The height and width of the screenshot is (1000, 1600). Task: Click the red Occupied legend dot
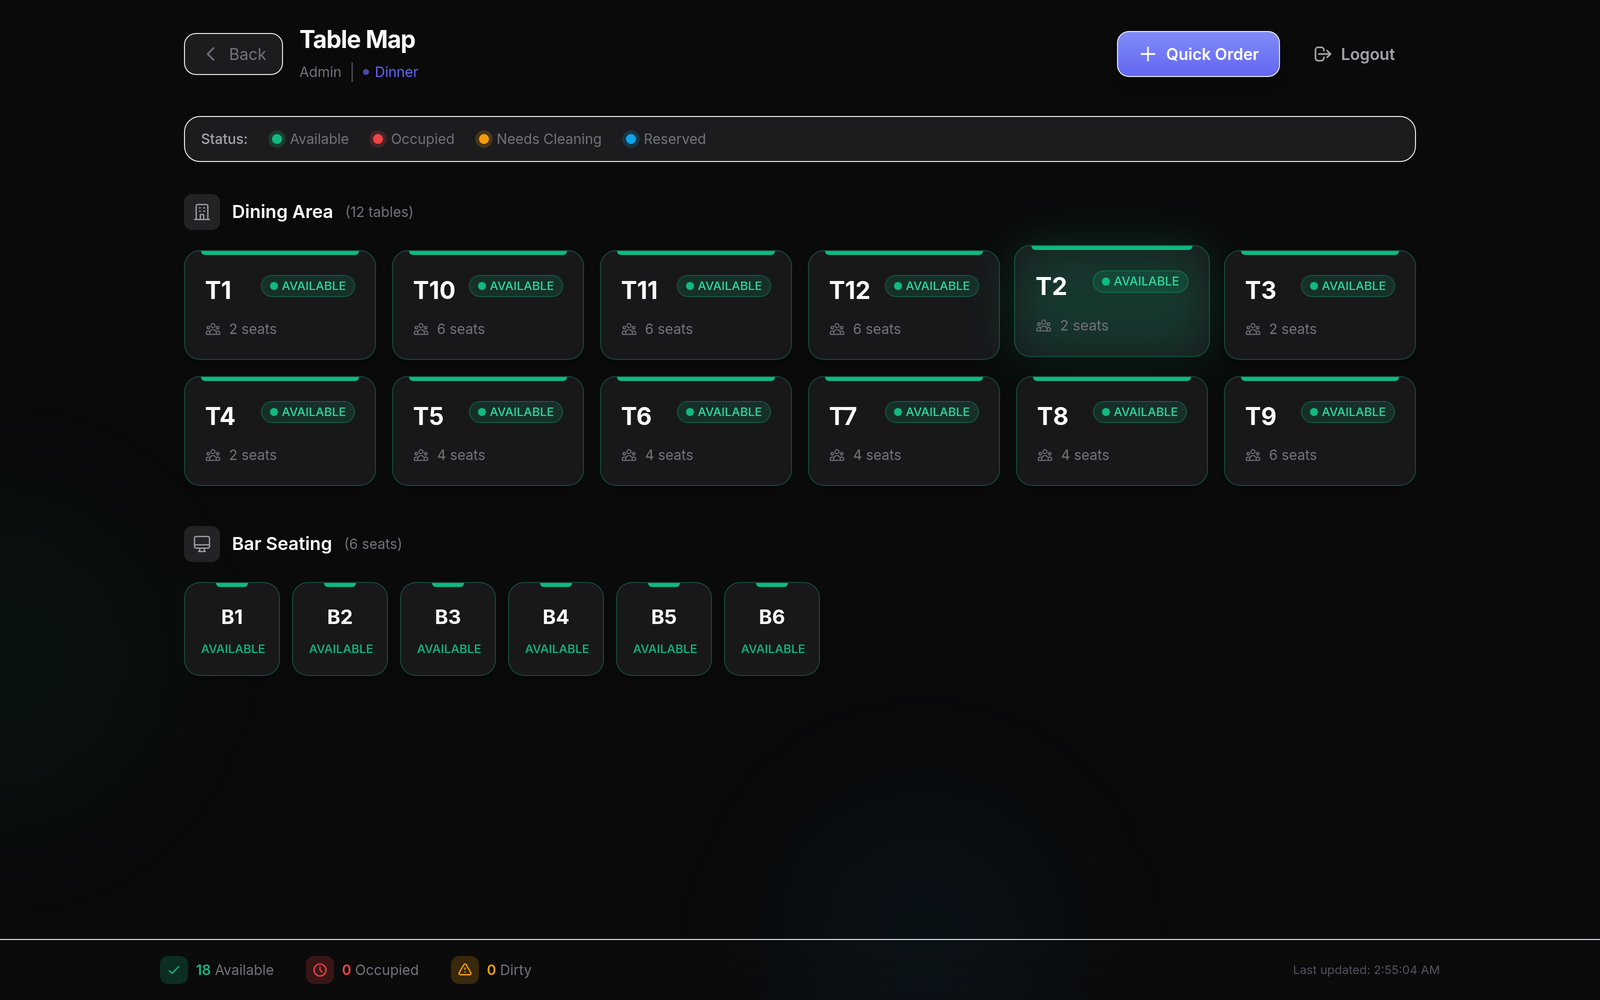(378, 139)
